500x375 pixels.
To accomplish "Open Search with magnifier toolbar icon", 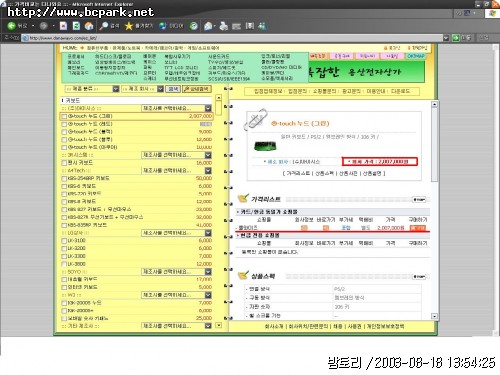I will coord(104,26).
